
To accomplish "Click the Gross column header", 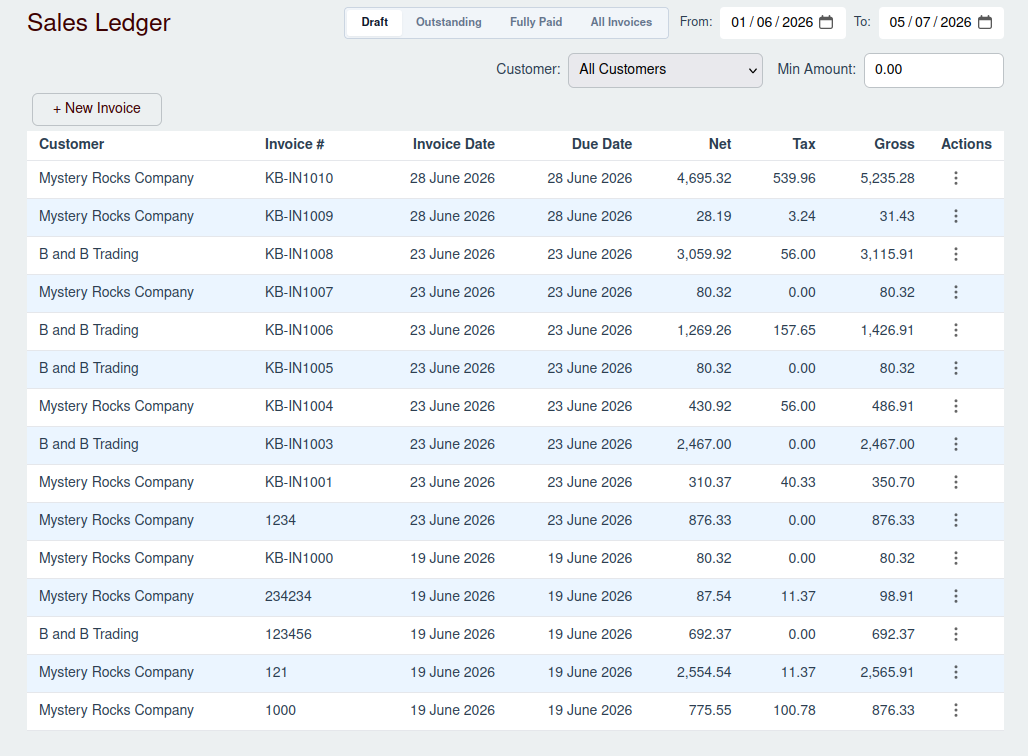I will (894, 144).
